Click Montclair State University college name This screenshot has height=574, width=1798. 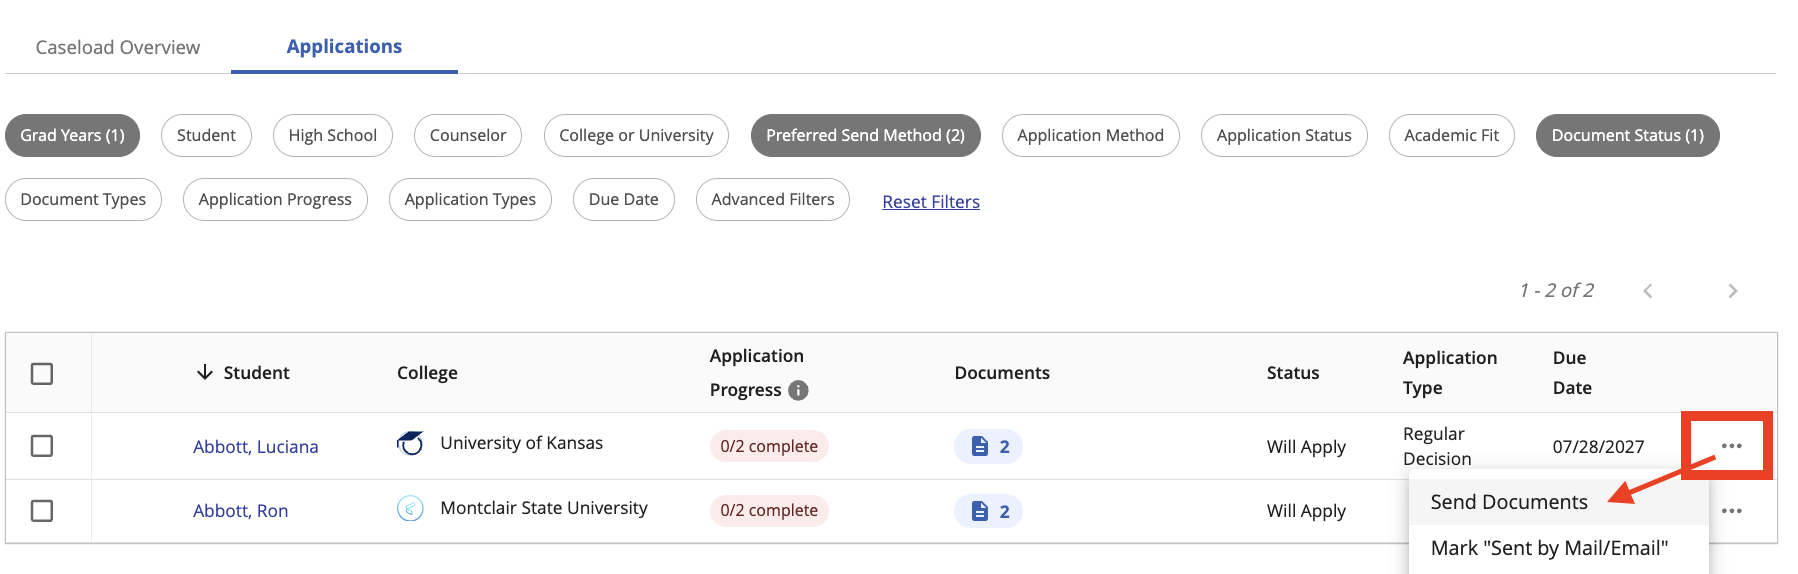(544, 508)
